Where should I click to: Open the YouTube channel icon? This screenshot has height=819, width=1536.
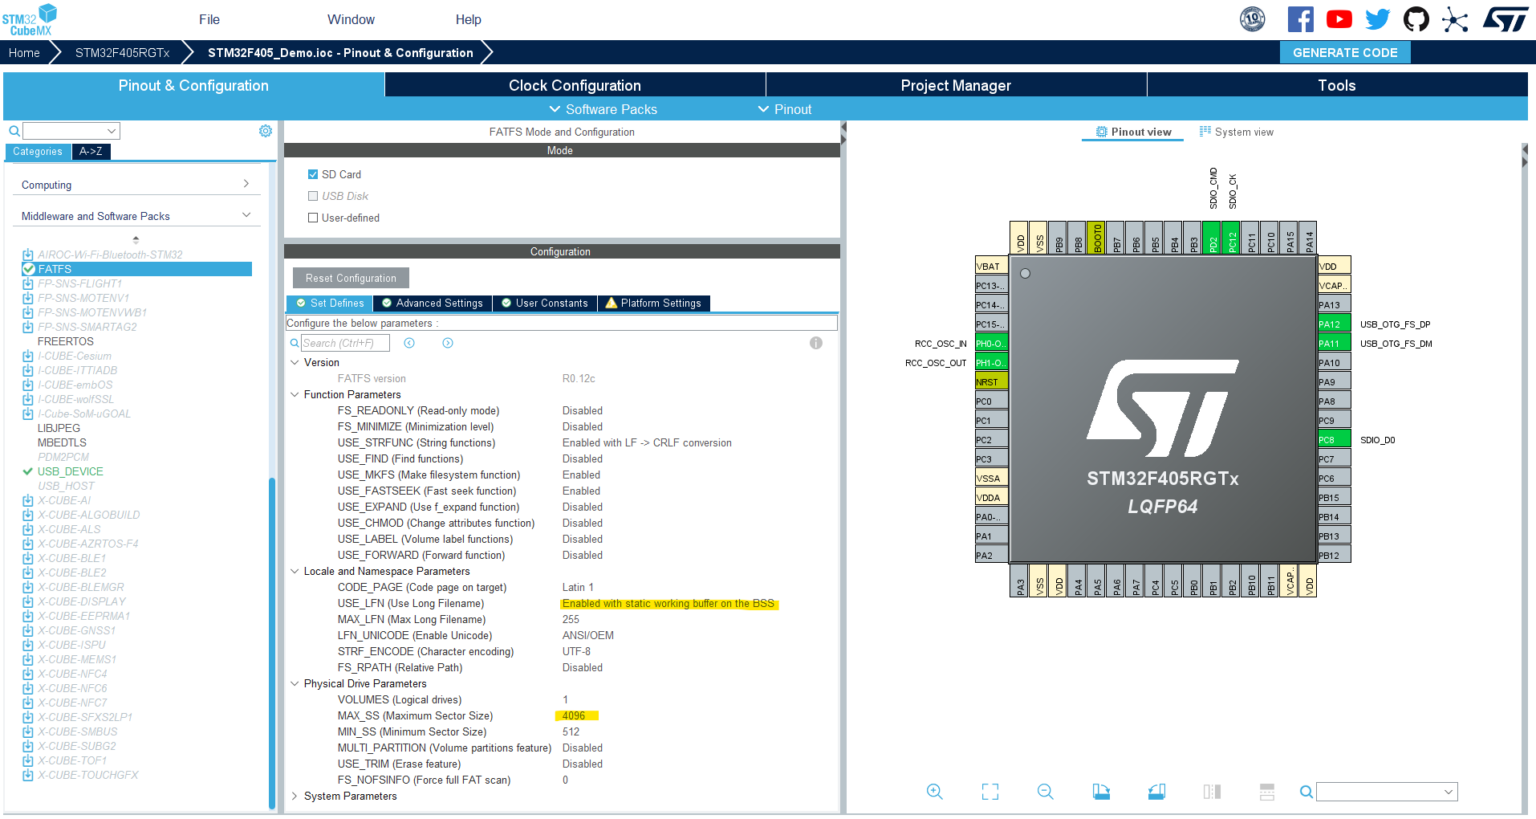pos(1339,18)
